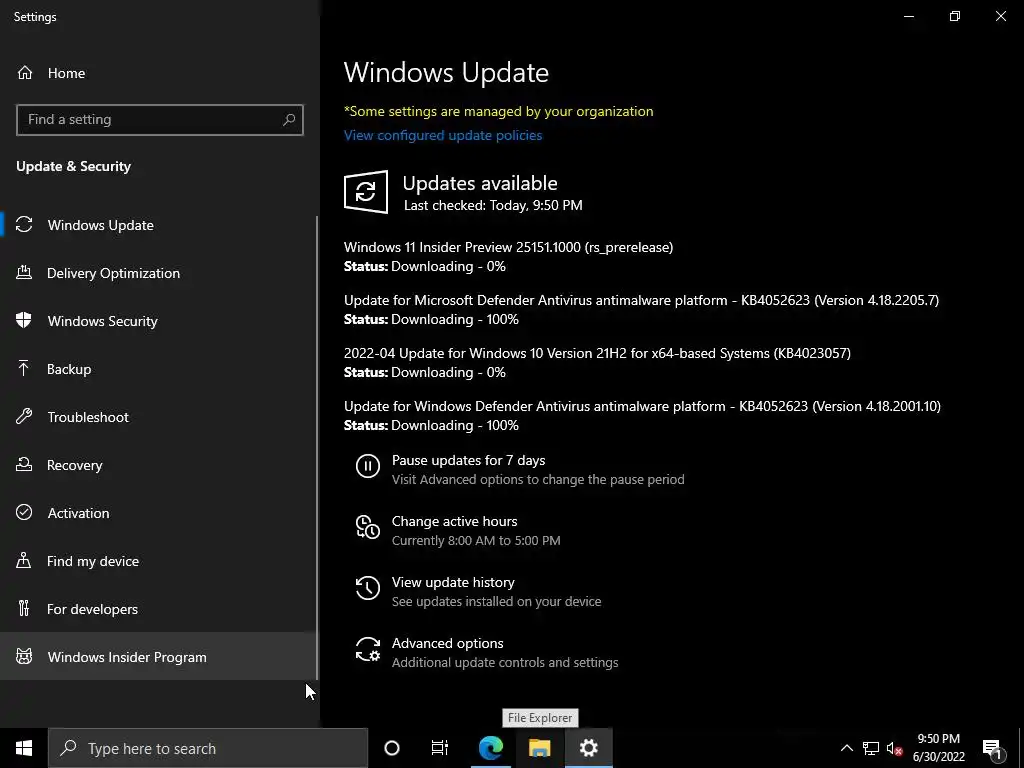The width and height of the screenshot is (1024, 768).
Task: Click the Troubleshoot wrench icon
Action: pos(24,417)
